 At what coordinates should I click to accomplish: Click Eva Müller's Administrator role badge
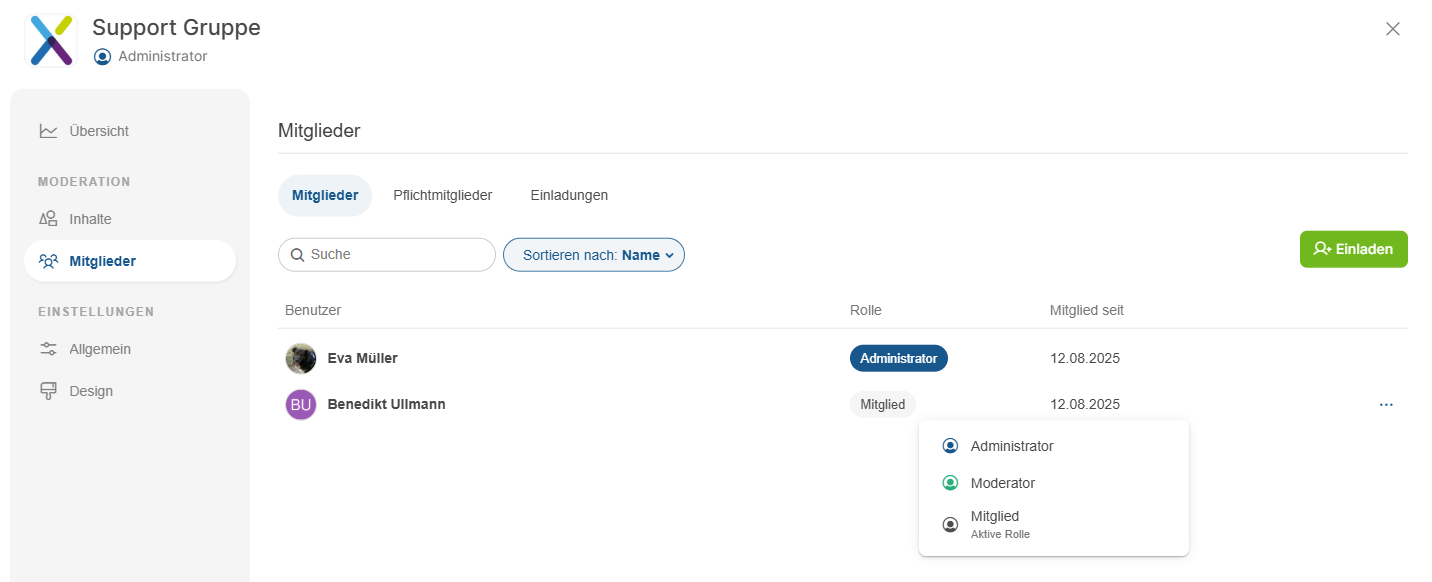(x=898, y=358)
